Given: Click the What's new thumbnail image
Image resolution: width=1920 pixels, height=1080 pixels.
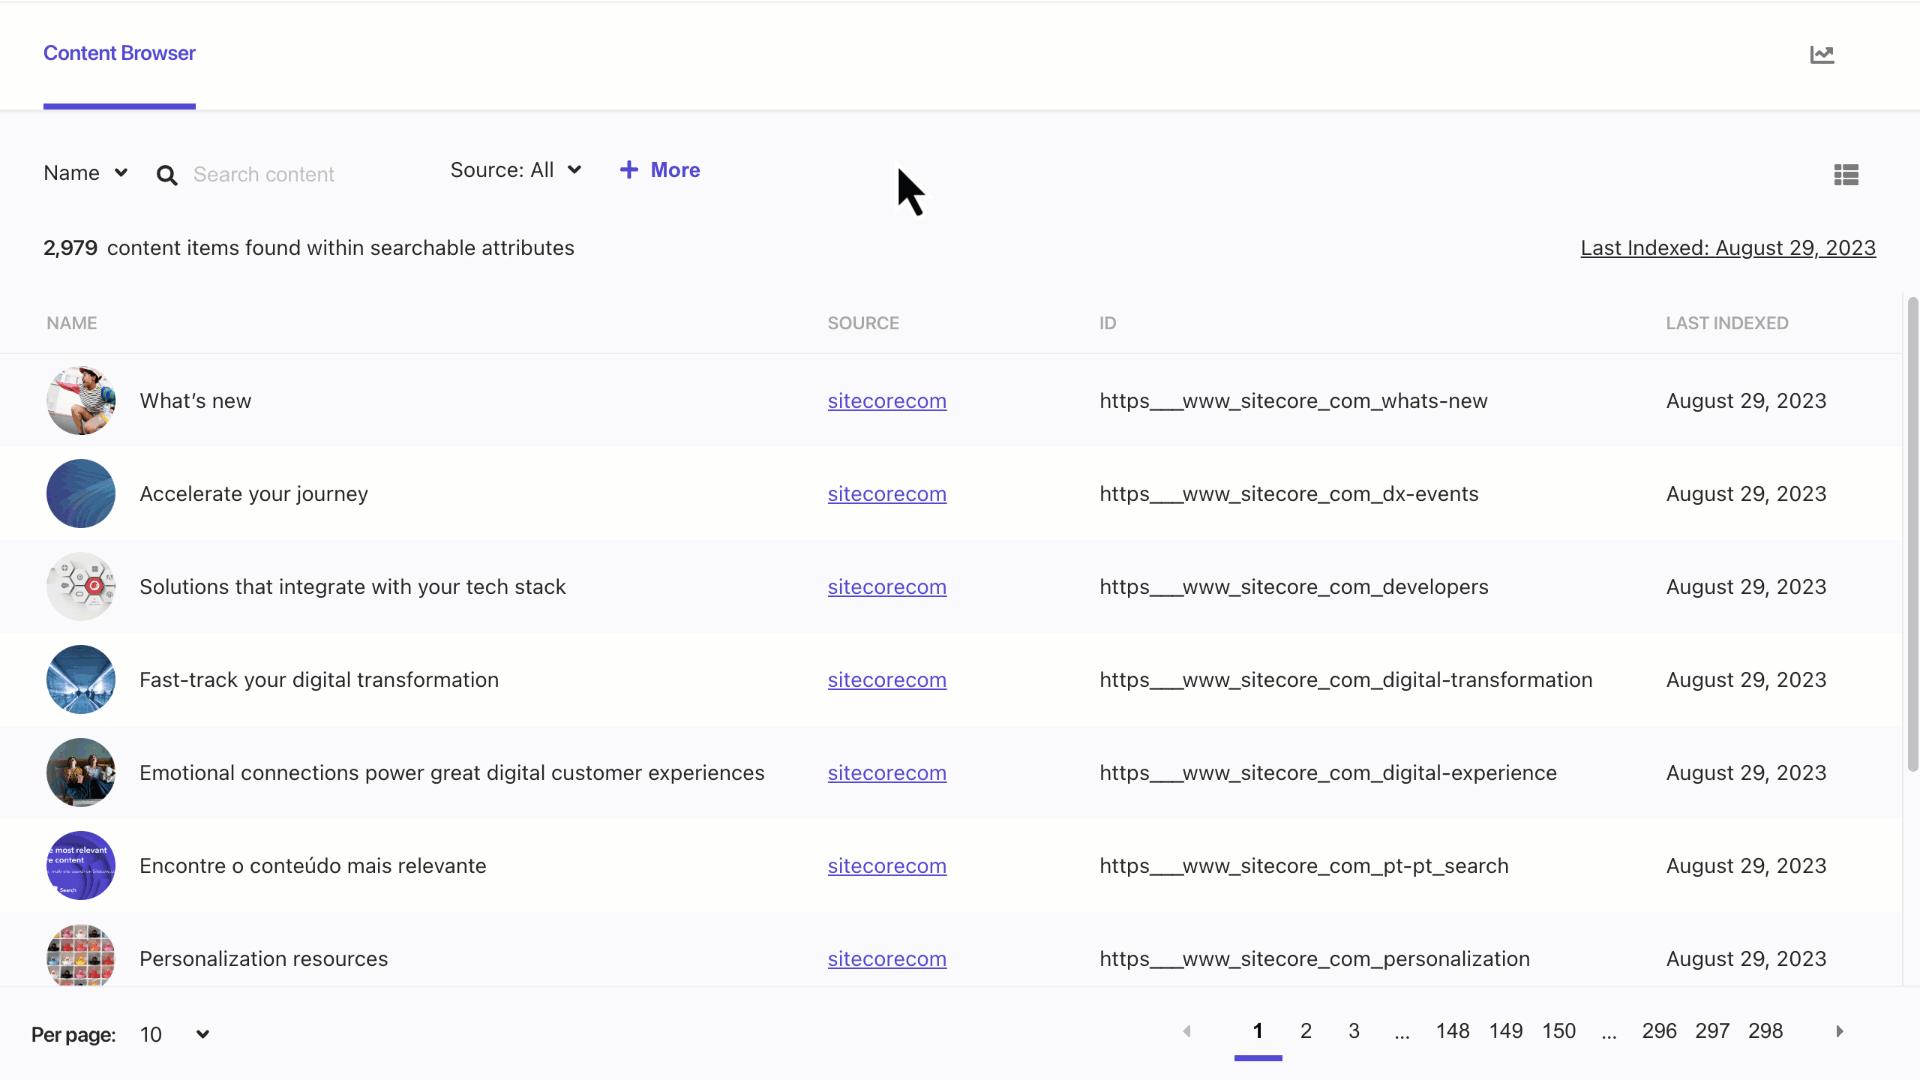Looking at the screenshot, I should coord(82,400).
